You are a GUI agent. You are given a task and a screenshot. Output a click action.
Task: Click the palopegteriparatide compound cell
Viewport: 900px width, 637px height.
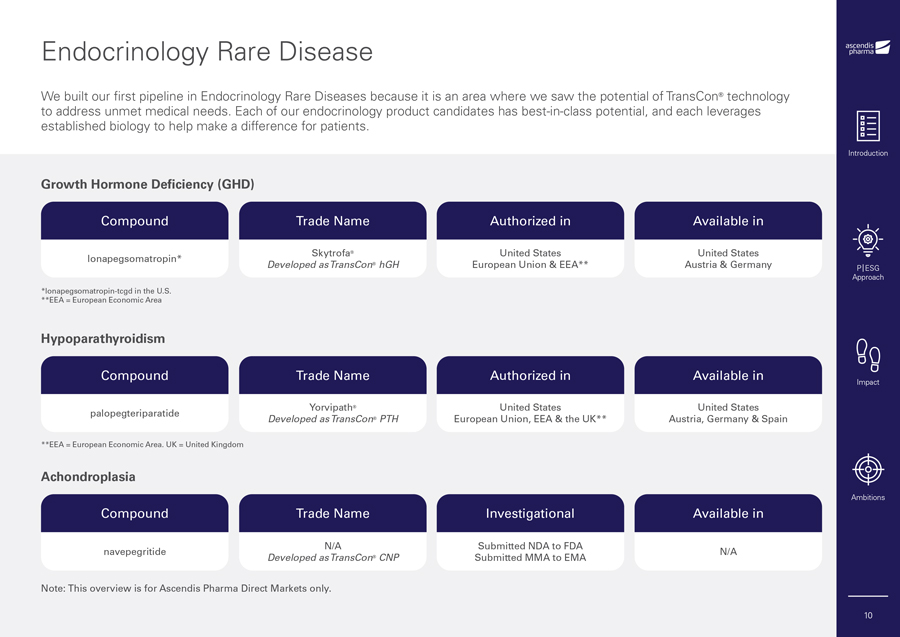[135, 413]
